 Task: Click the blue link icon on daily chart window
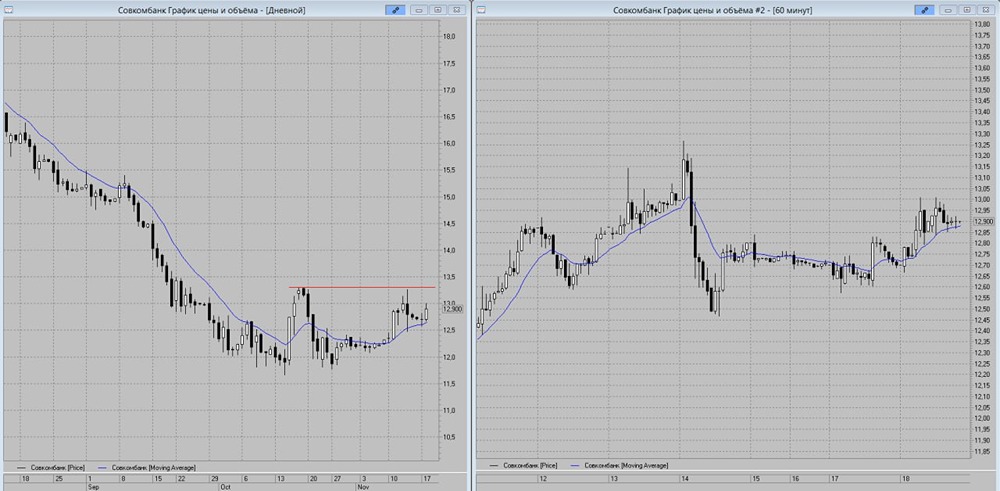coord(395,10)
